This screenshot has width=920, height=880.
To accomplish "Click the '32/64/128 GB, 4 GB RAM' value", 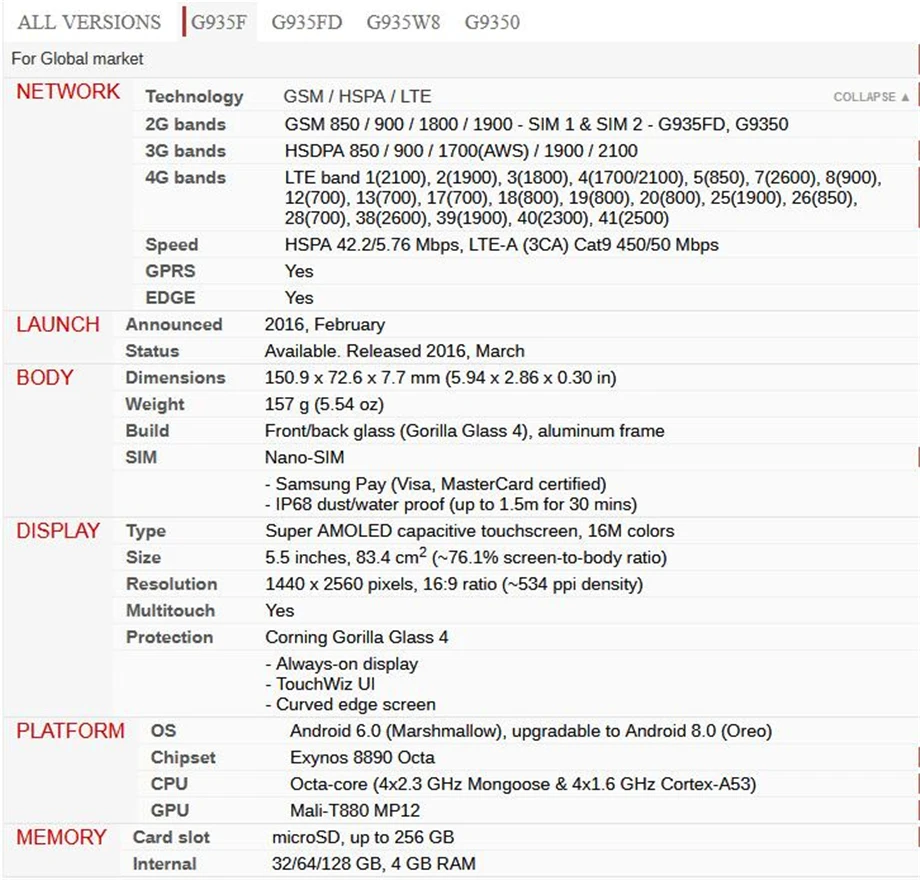I will [374, 864].
